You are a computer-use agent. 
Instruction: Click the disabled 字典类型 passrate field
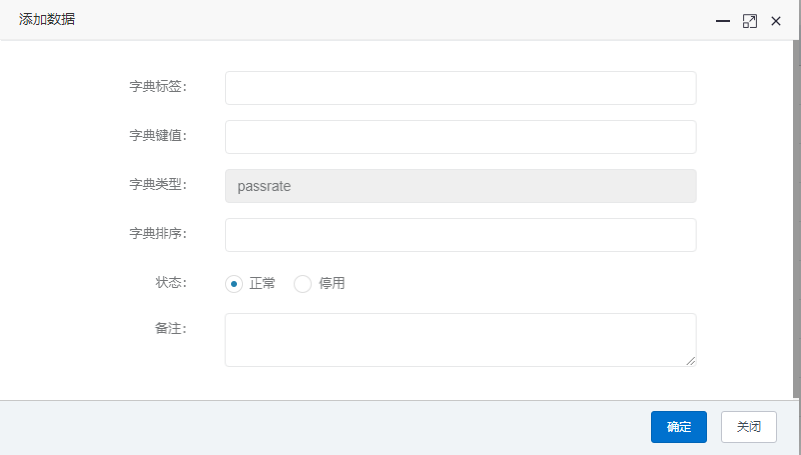click(x=460, y=186)
